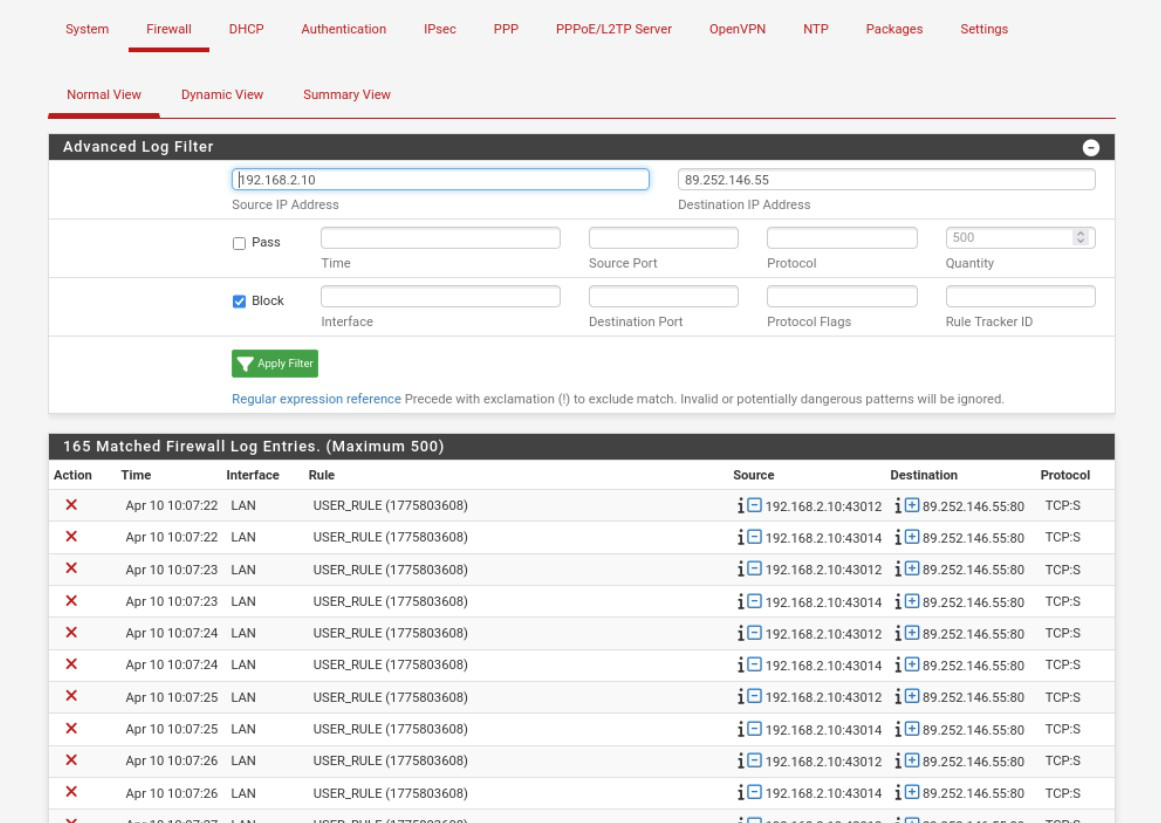Click destination plus icon for 10:07:25 port 43012 row
The width and height of the screenshot is (1161, 823).
[x=911, y=697]
